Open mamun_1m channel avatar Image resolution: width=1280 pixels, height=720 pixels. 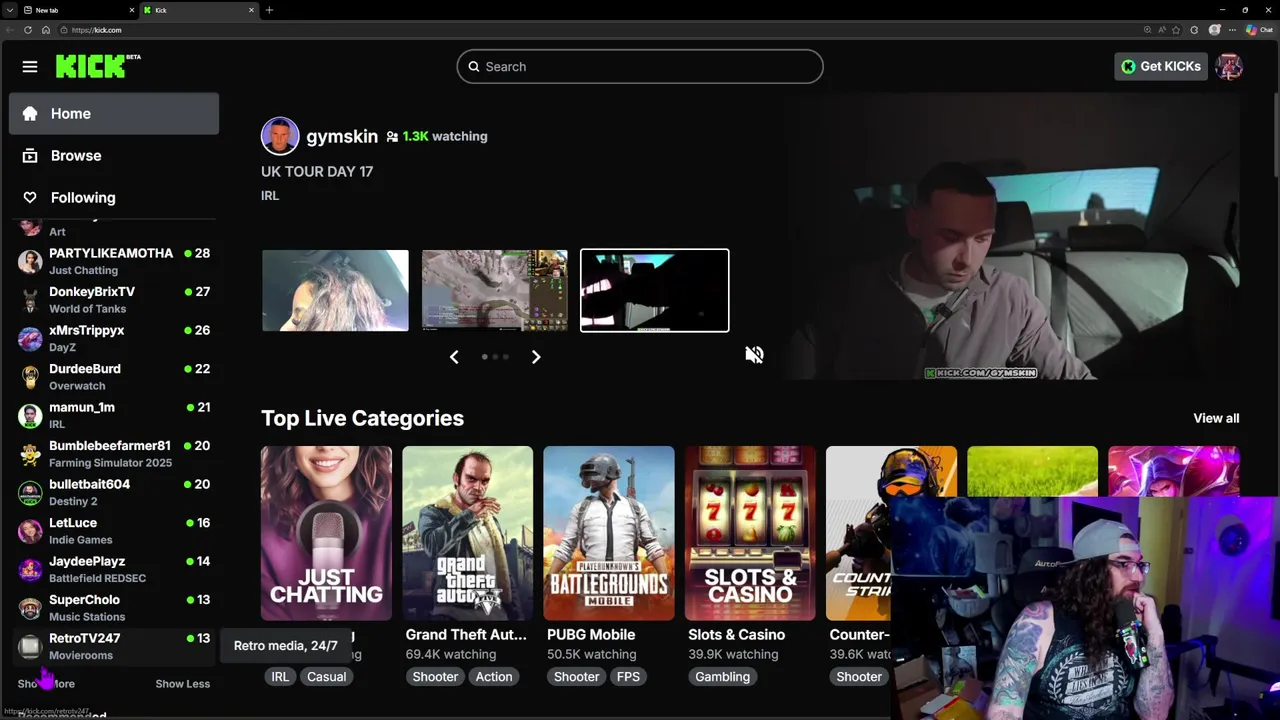click(30, 416)
